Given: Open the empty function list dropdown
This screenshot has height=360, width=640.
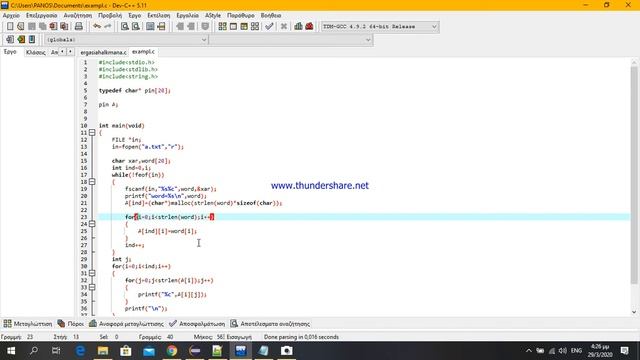Looking at the screenshot, I should point(291,40).
